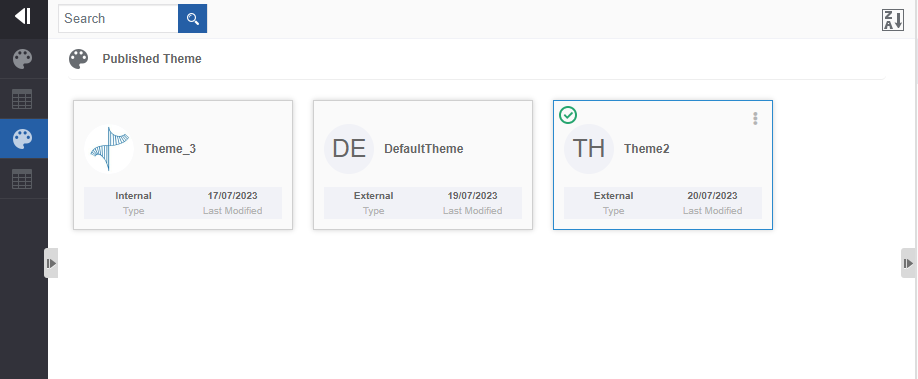Toggle Z-A sort order icon
Screen dimensions: 918x379
(893, 20)
